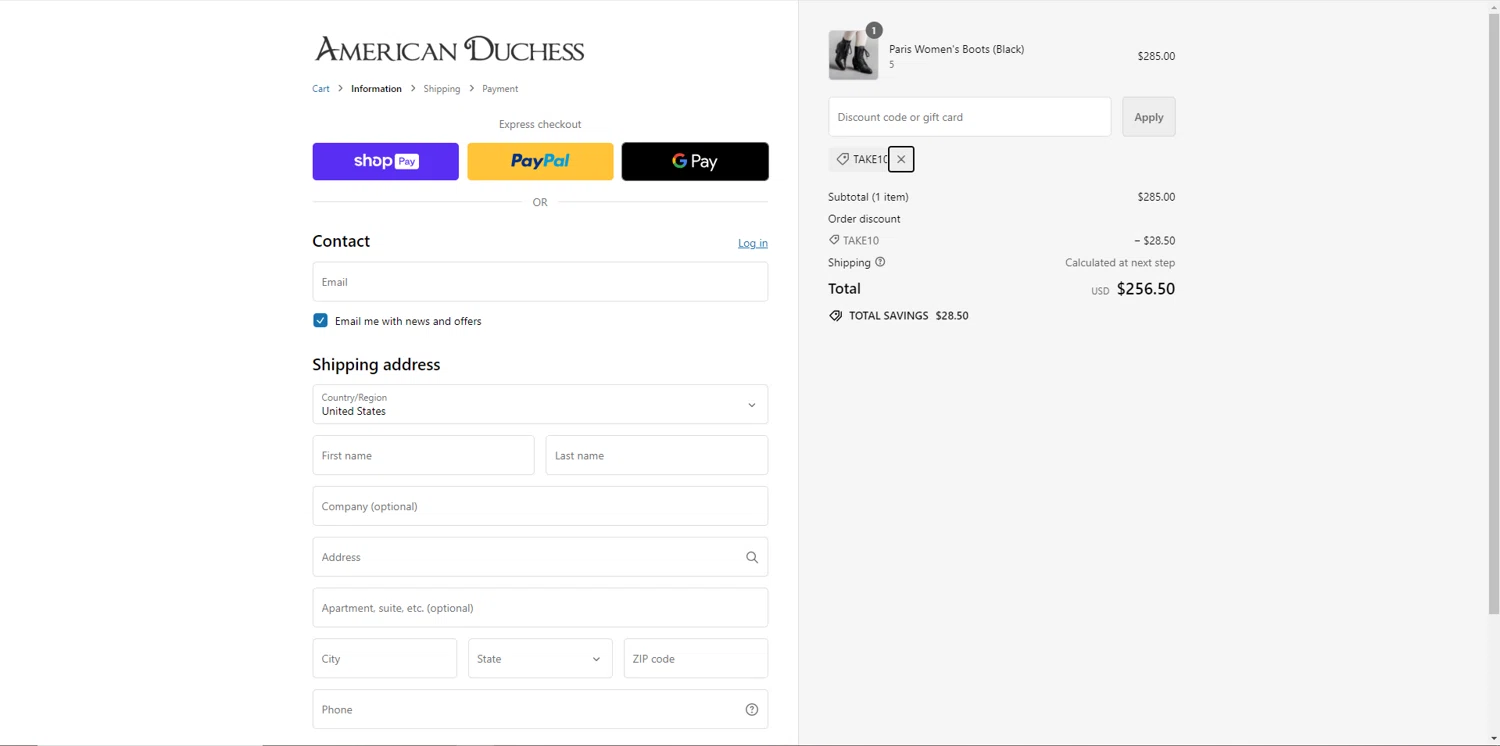This screenshot has height=746, width=1500.
Task: Check out with Google Pay
Action: [x=695, y=161]
